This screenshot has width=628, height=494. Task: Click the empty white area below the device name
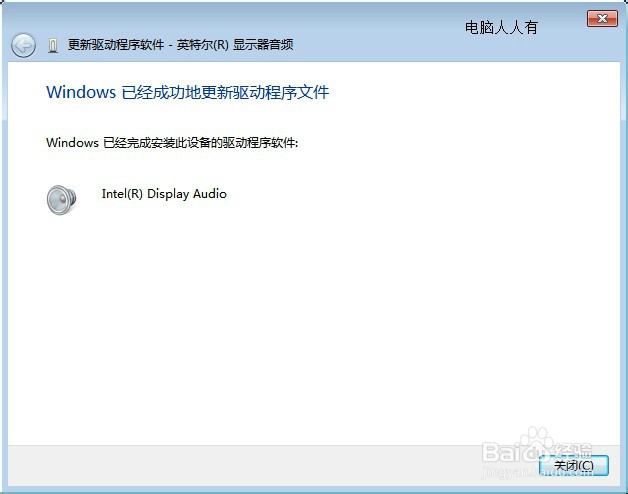click(314, 321)
